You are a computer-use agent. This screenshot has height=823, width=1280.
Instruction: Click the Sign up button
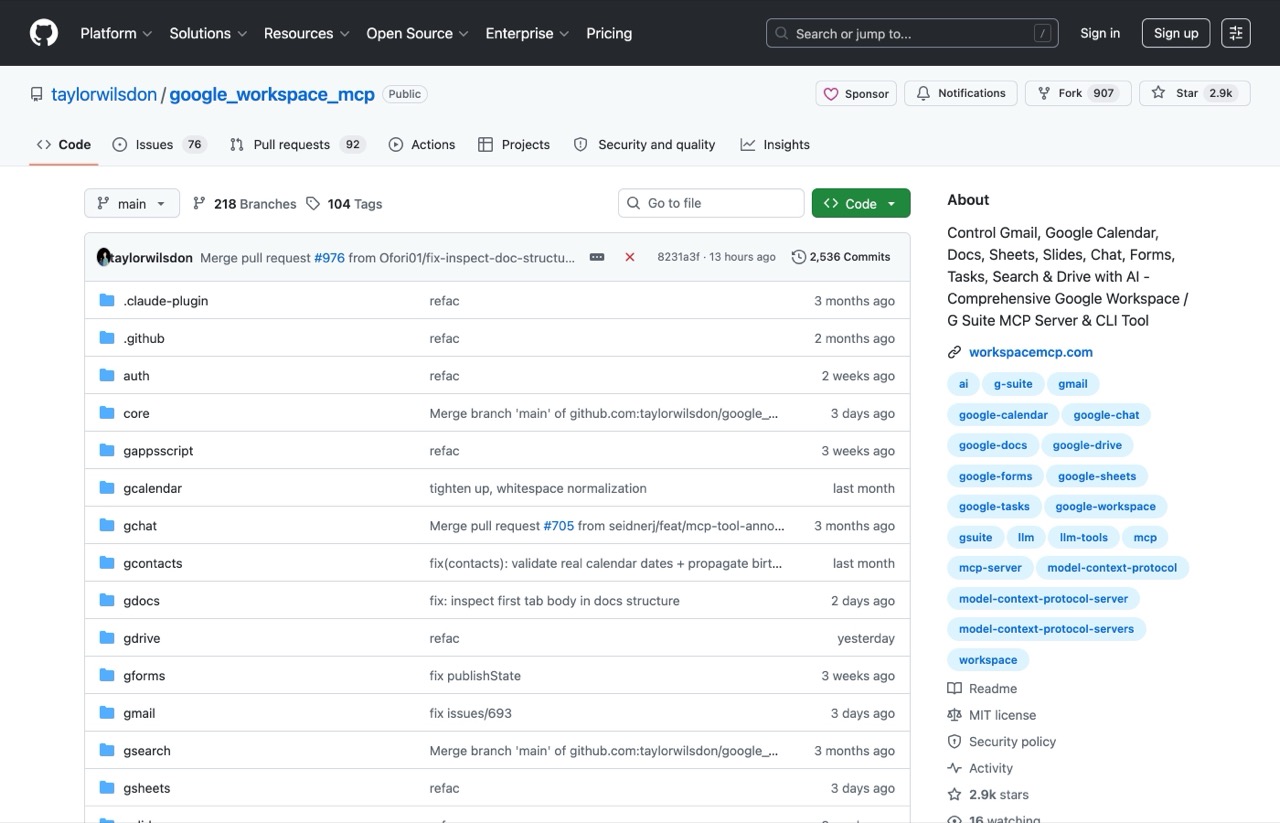point(1176,33)
